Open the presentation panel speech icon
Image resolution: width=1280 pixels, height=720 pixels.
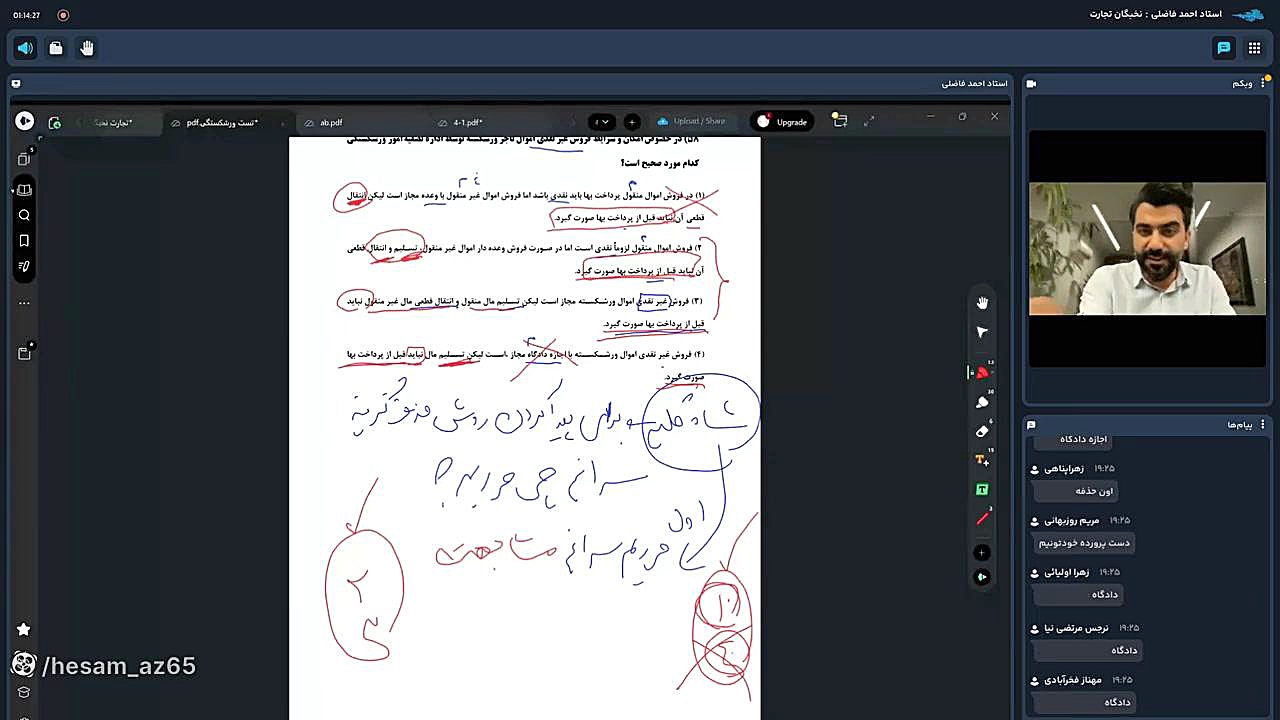(x=16, y=83)
